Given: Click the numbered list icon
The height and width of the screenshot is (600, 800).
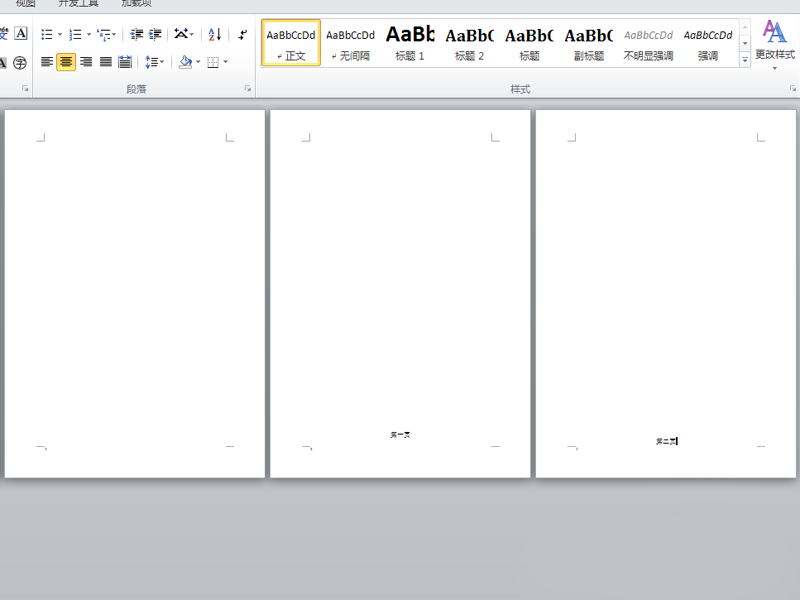Looking at the screenshot, I should [x=75, y=34].
